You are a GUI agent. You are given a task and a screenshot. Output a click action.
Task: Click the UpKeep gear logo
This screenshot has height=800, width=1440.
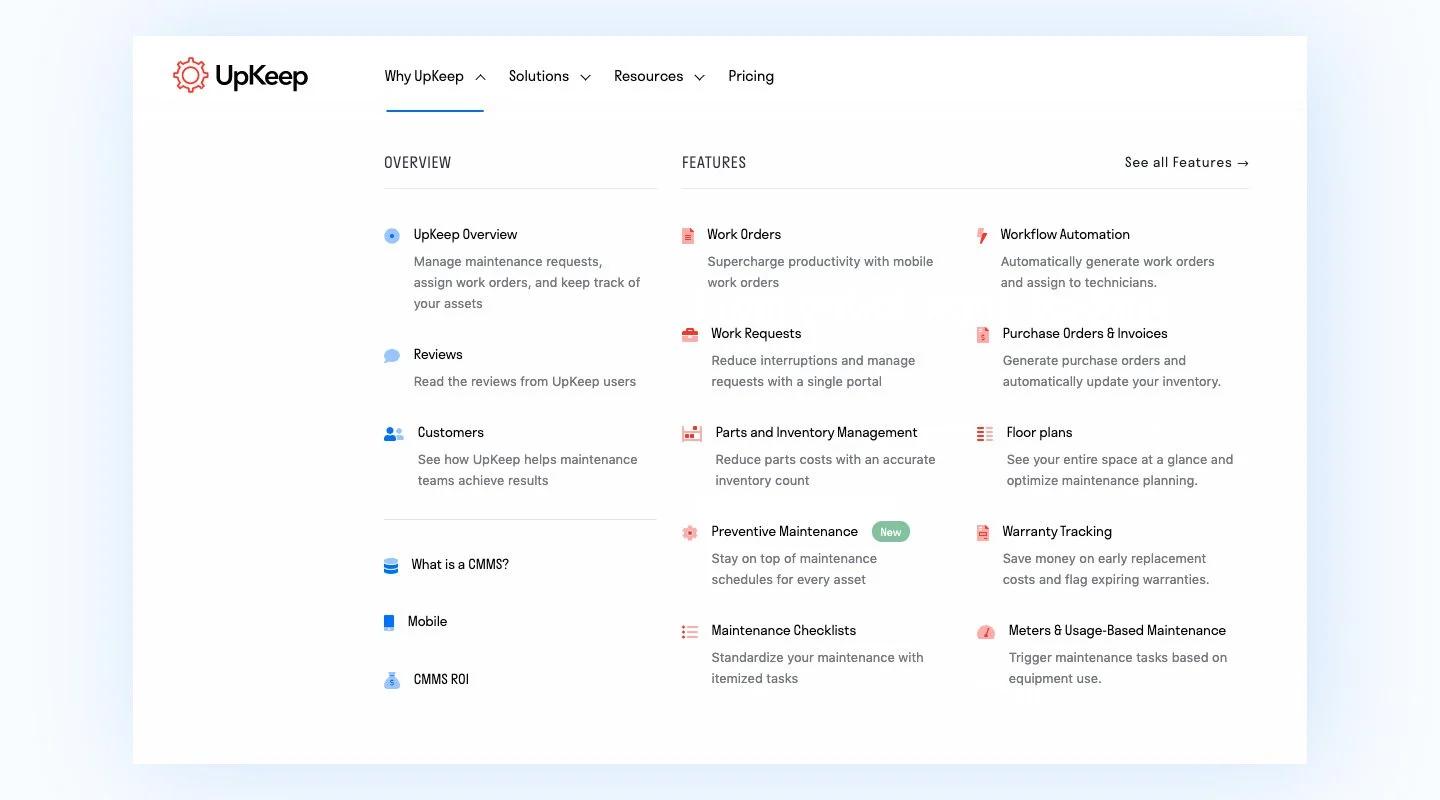pyautogui.click(x=190, y=75)
